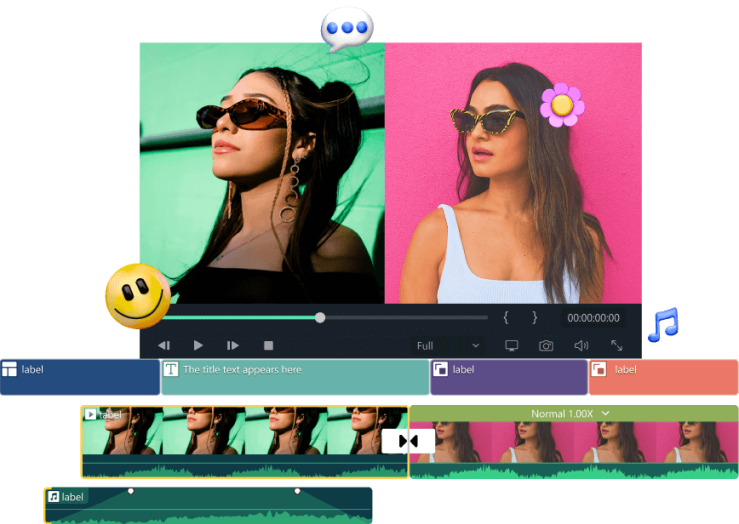
Task: Click the play icon on green video clip
Action: [x=90, y=414]
